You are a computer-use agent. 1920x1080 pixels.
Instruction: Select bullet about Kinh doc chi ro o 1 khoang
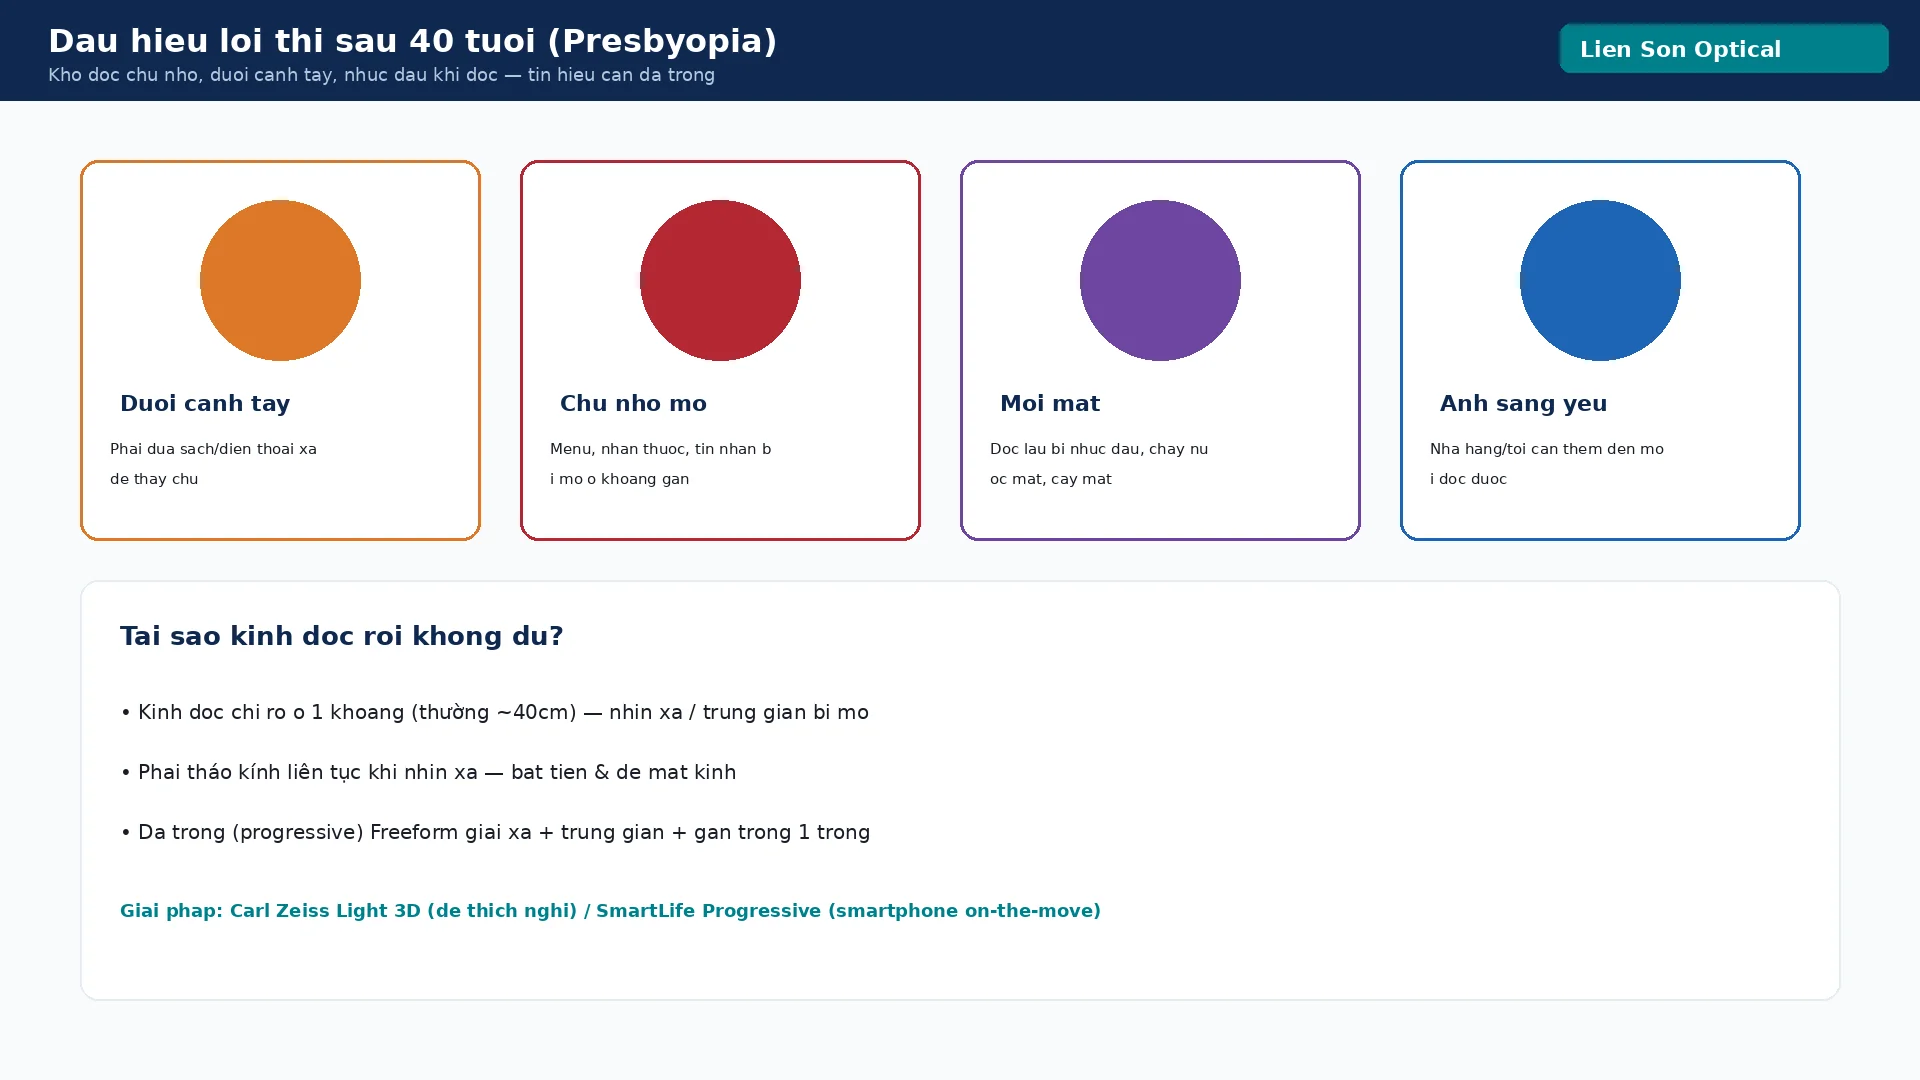pyautogui.click(x=494, y=712)
